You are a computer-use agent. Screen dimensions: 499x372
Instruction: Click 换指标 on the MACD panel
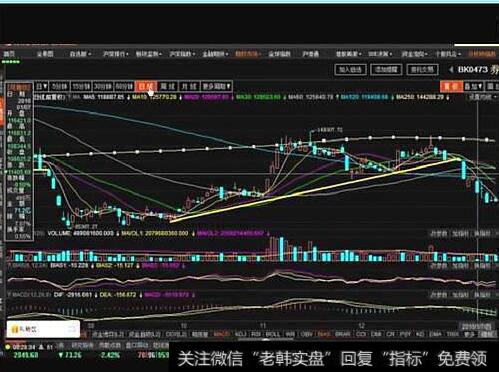coord(482,295)
